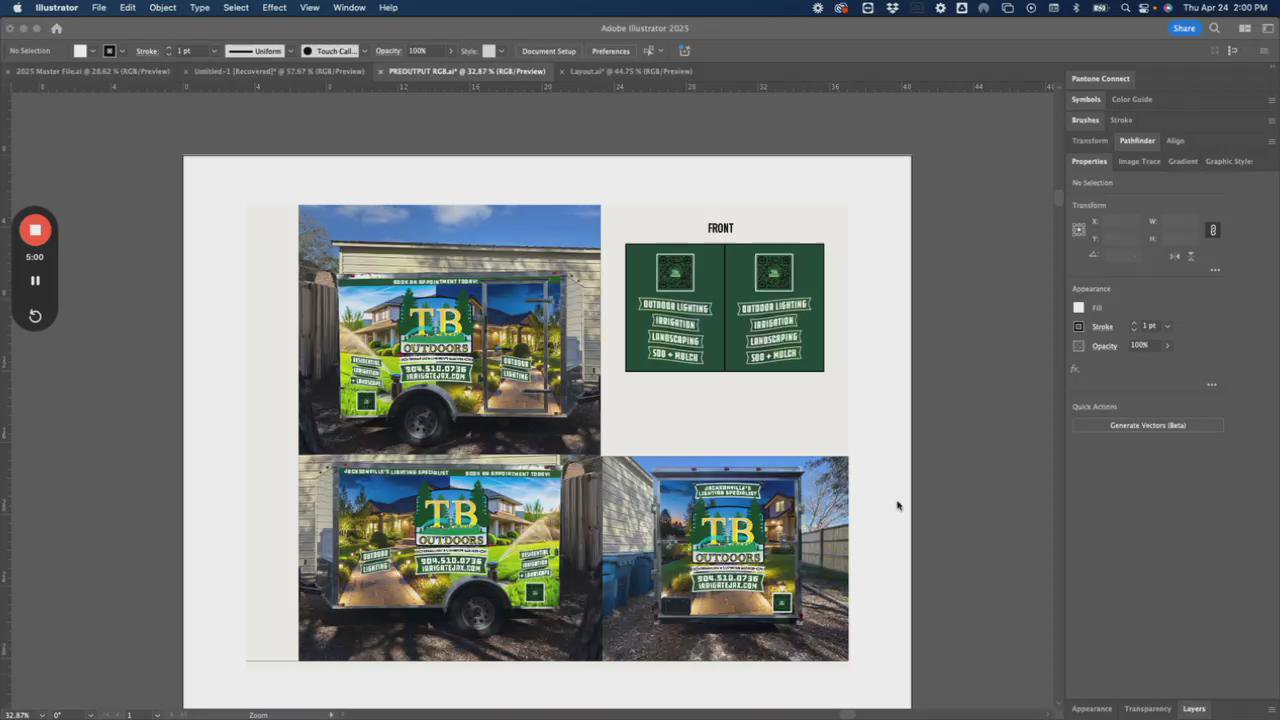Screen dimensions: 1280x720
Task: Open the Touch Calligraphic brush dropdown
Action: (364, 51)
